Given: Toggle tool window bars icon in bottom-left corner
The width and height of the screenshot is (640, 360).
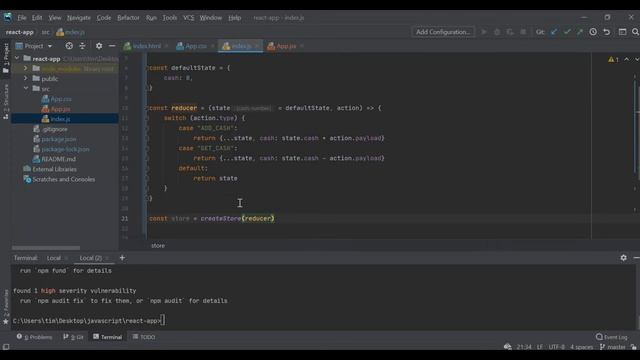Looking at the screenshot, I should [6, 347].
